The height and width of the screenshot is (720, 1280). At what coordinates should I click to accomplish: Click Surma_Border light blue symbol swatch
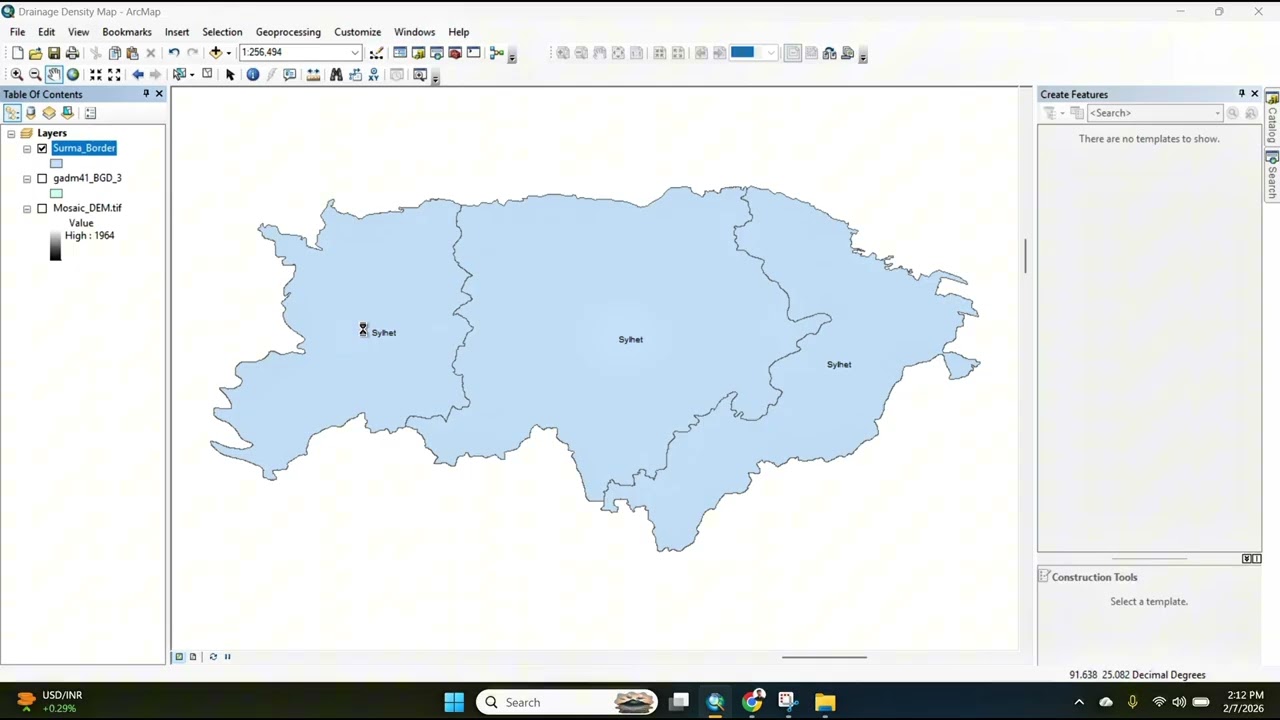tap(56, 163)
